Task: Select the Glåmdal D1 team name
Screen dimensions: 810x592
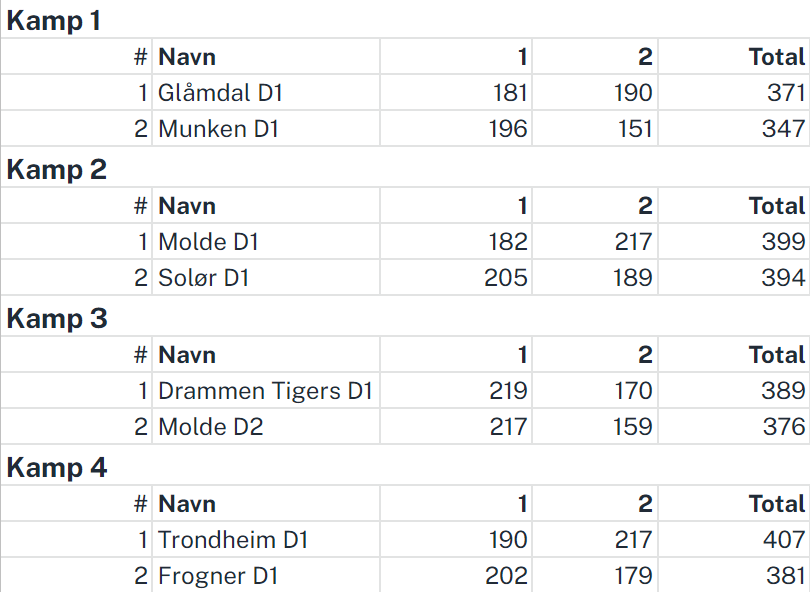Action: point(221,93)
